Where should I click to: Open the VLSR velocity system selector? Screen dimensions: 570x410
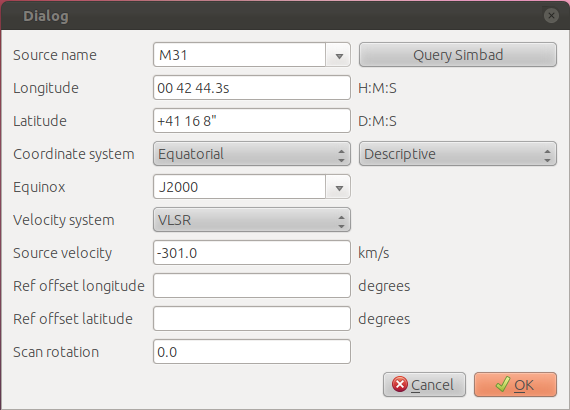pyautogui.click(x=252, y=220)
